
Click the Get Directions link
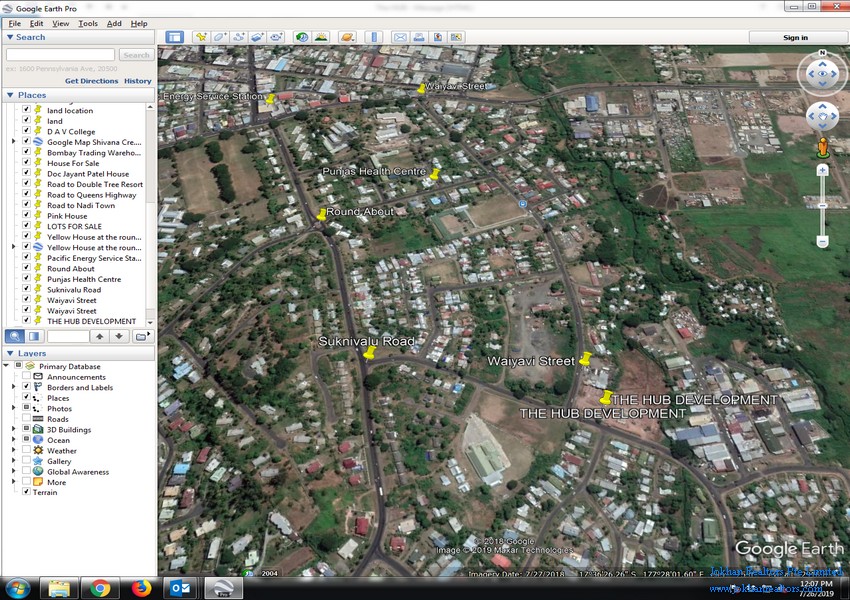pyautogui.click(x=91, y=81)
